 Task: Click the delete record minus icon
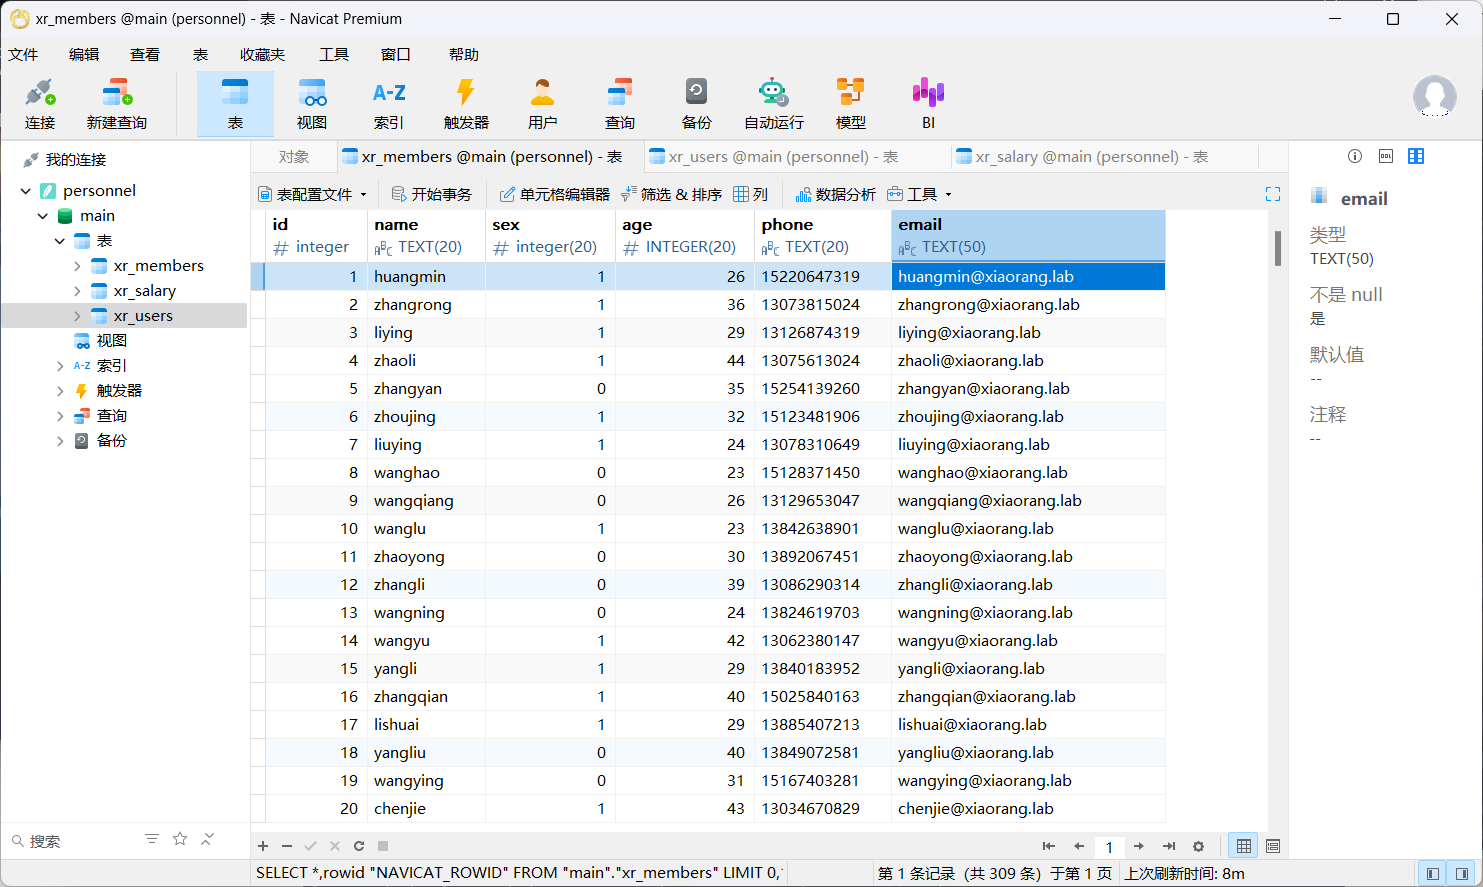coord(287,846)
